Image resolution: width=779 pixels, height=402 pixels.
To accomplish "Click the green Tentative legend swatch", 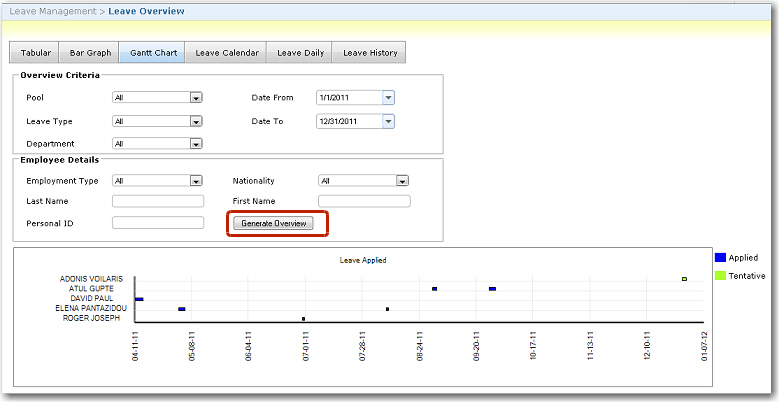I will (720, 275).
